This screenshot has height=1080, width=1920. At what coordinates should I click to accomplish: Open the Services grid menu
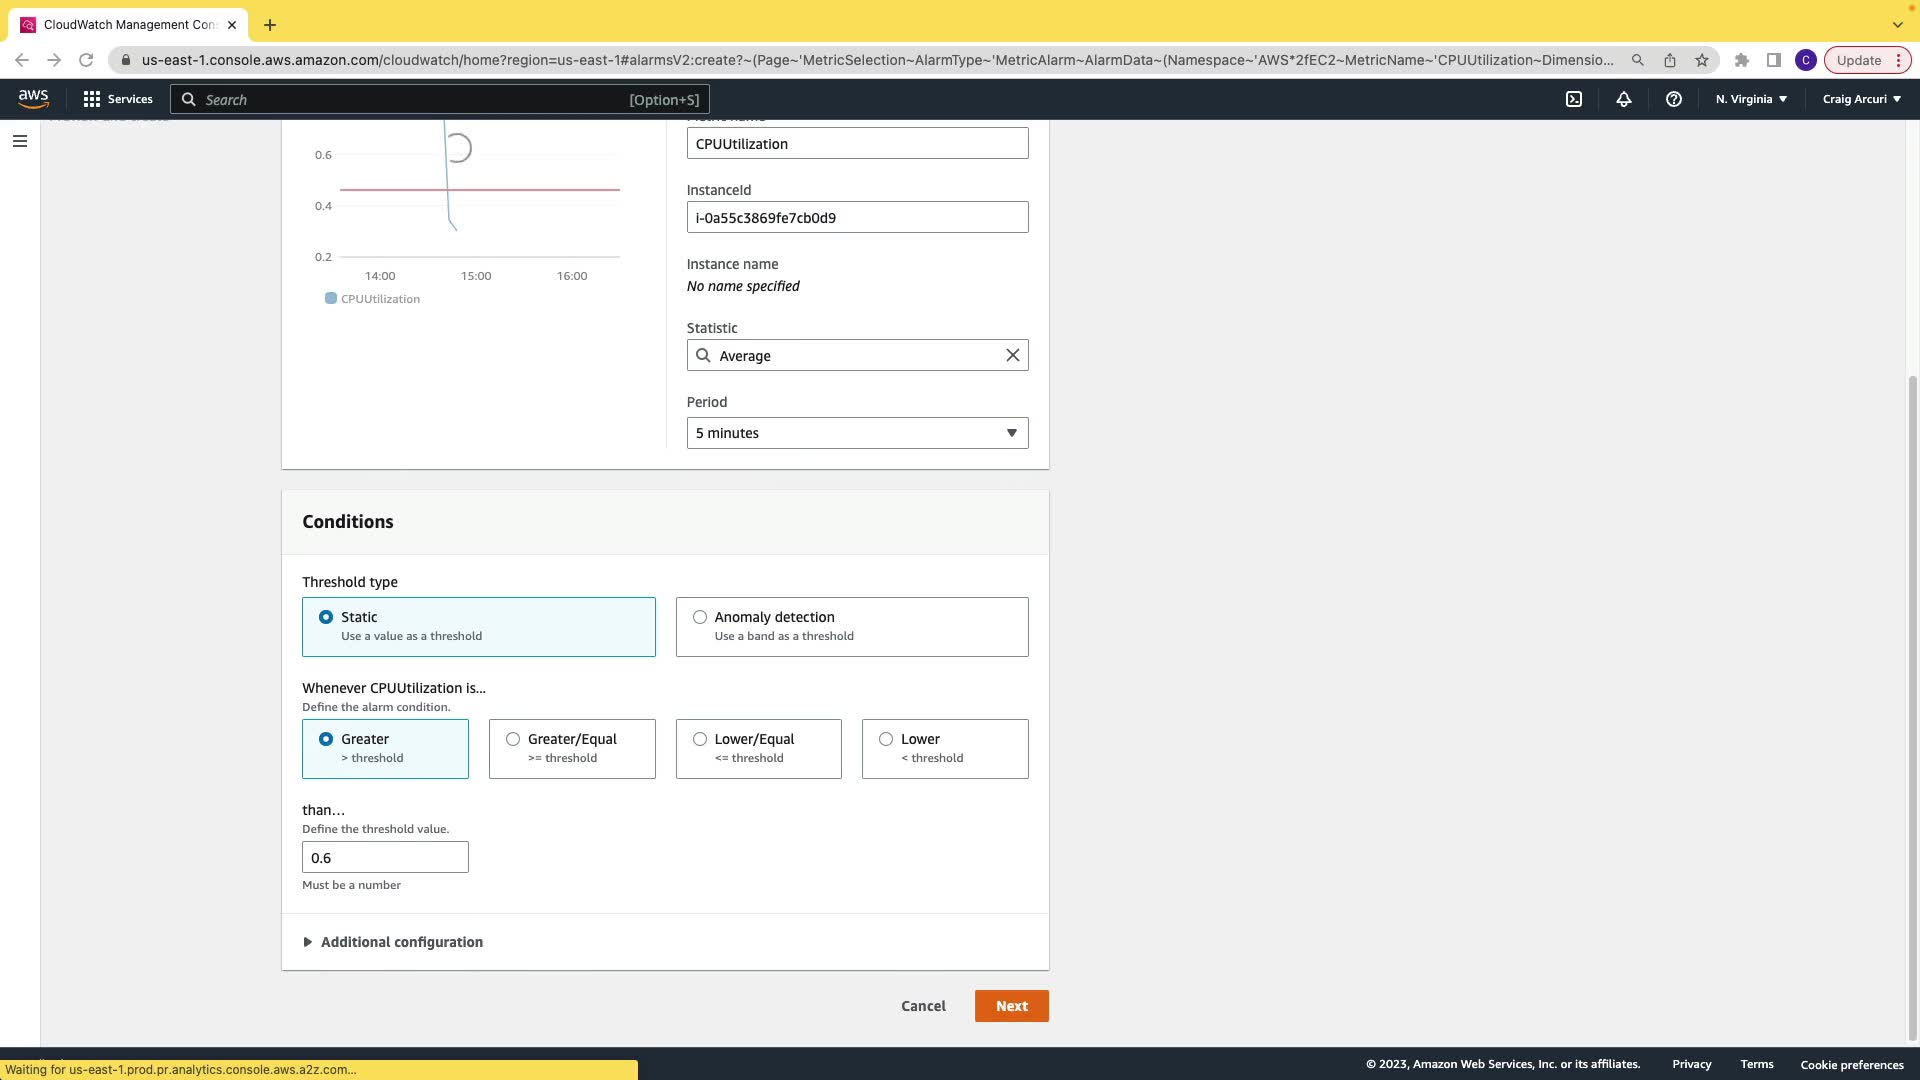click(118, 99)
